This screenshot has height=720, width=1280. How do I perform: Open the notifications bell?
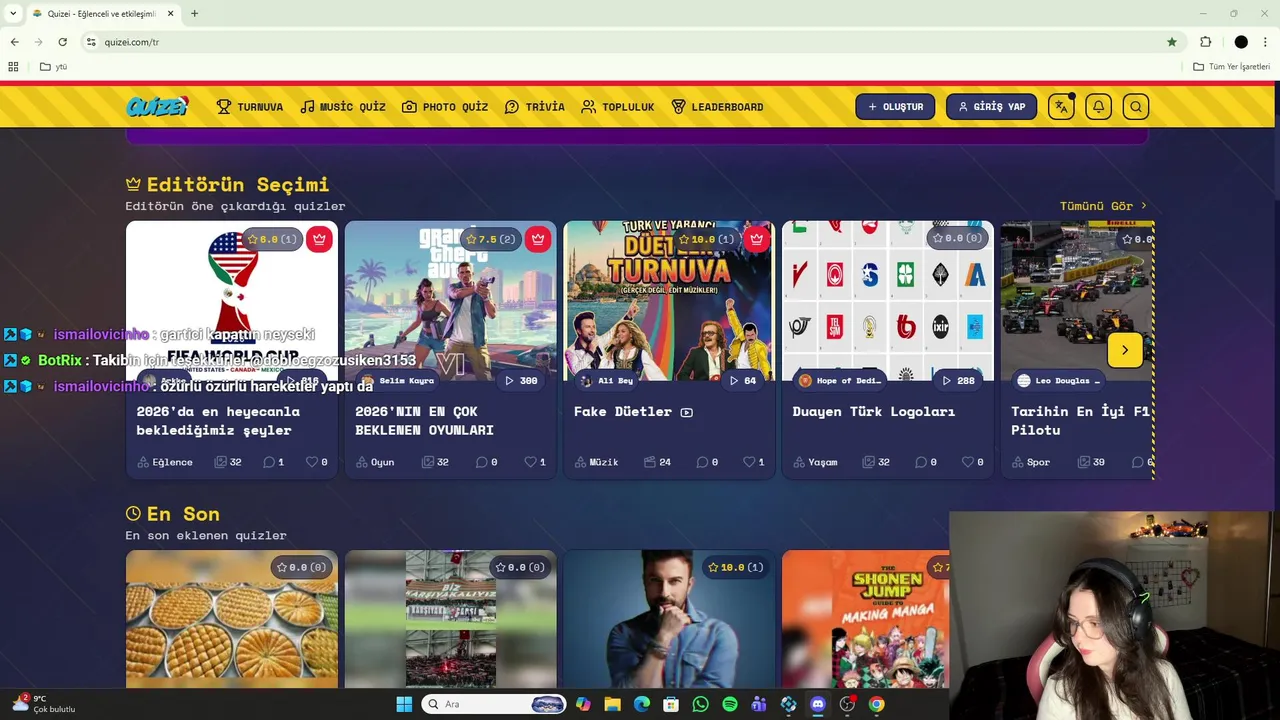[x=1098, y=106]
